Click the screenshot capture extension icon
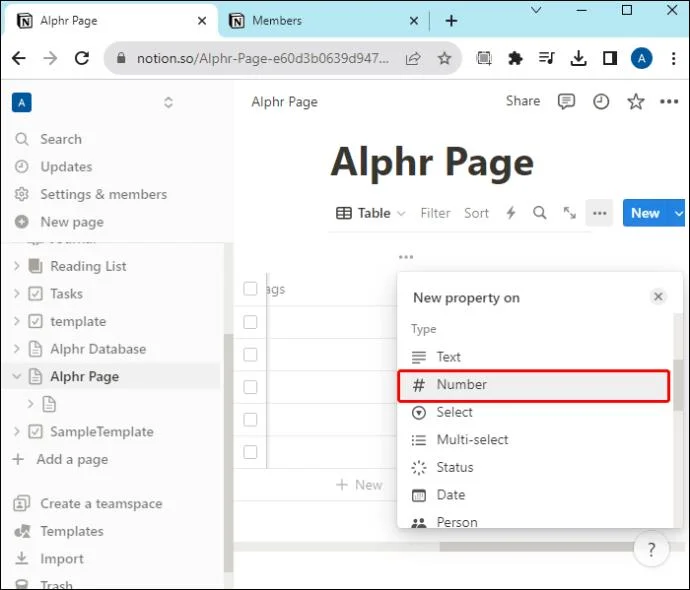690x590 pixels. pyautogui.click(x=484, y=58)
